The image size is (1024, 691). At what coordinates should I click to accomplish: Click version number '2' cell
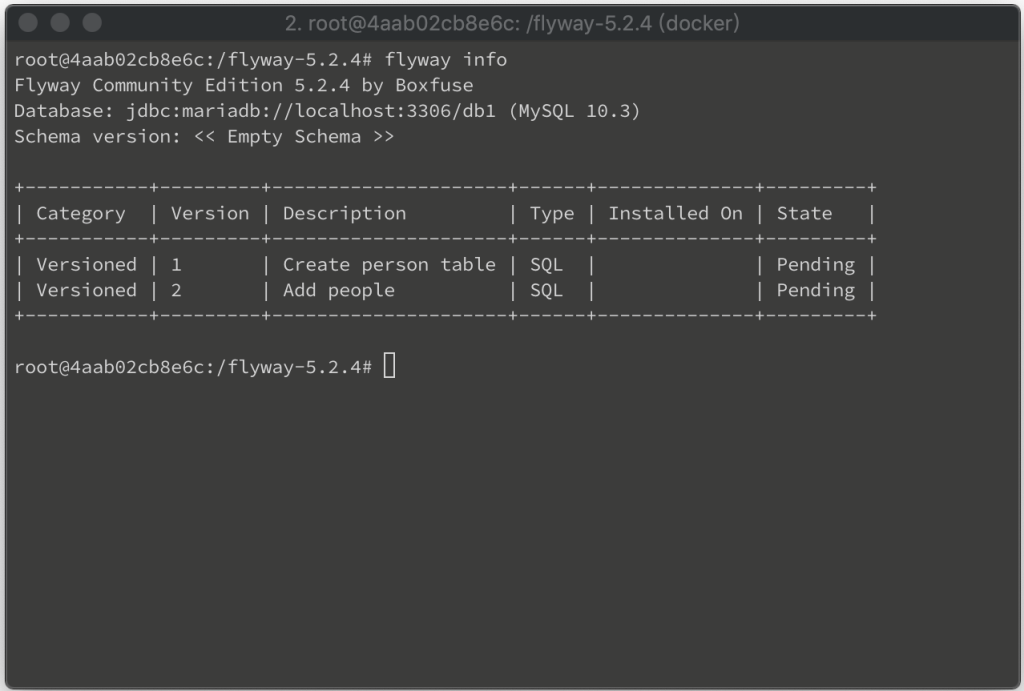[x=176, y=290]
